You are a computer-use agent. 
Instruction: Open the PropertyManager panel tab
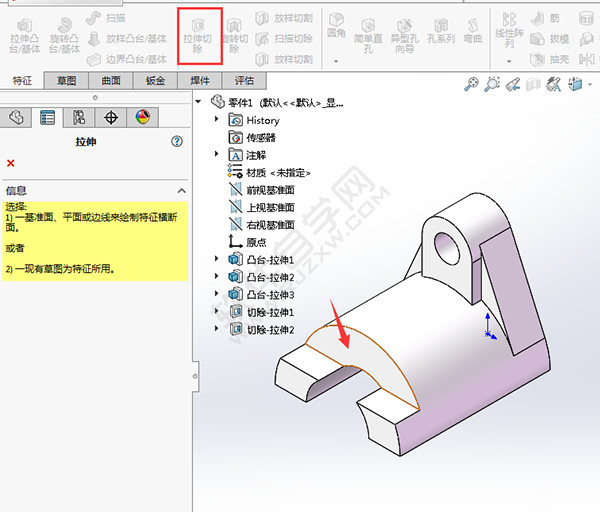pos(47,117)
